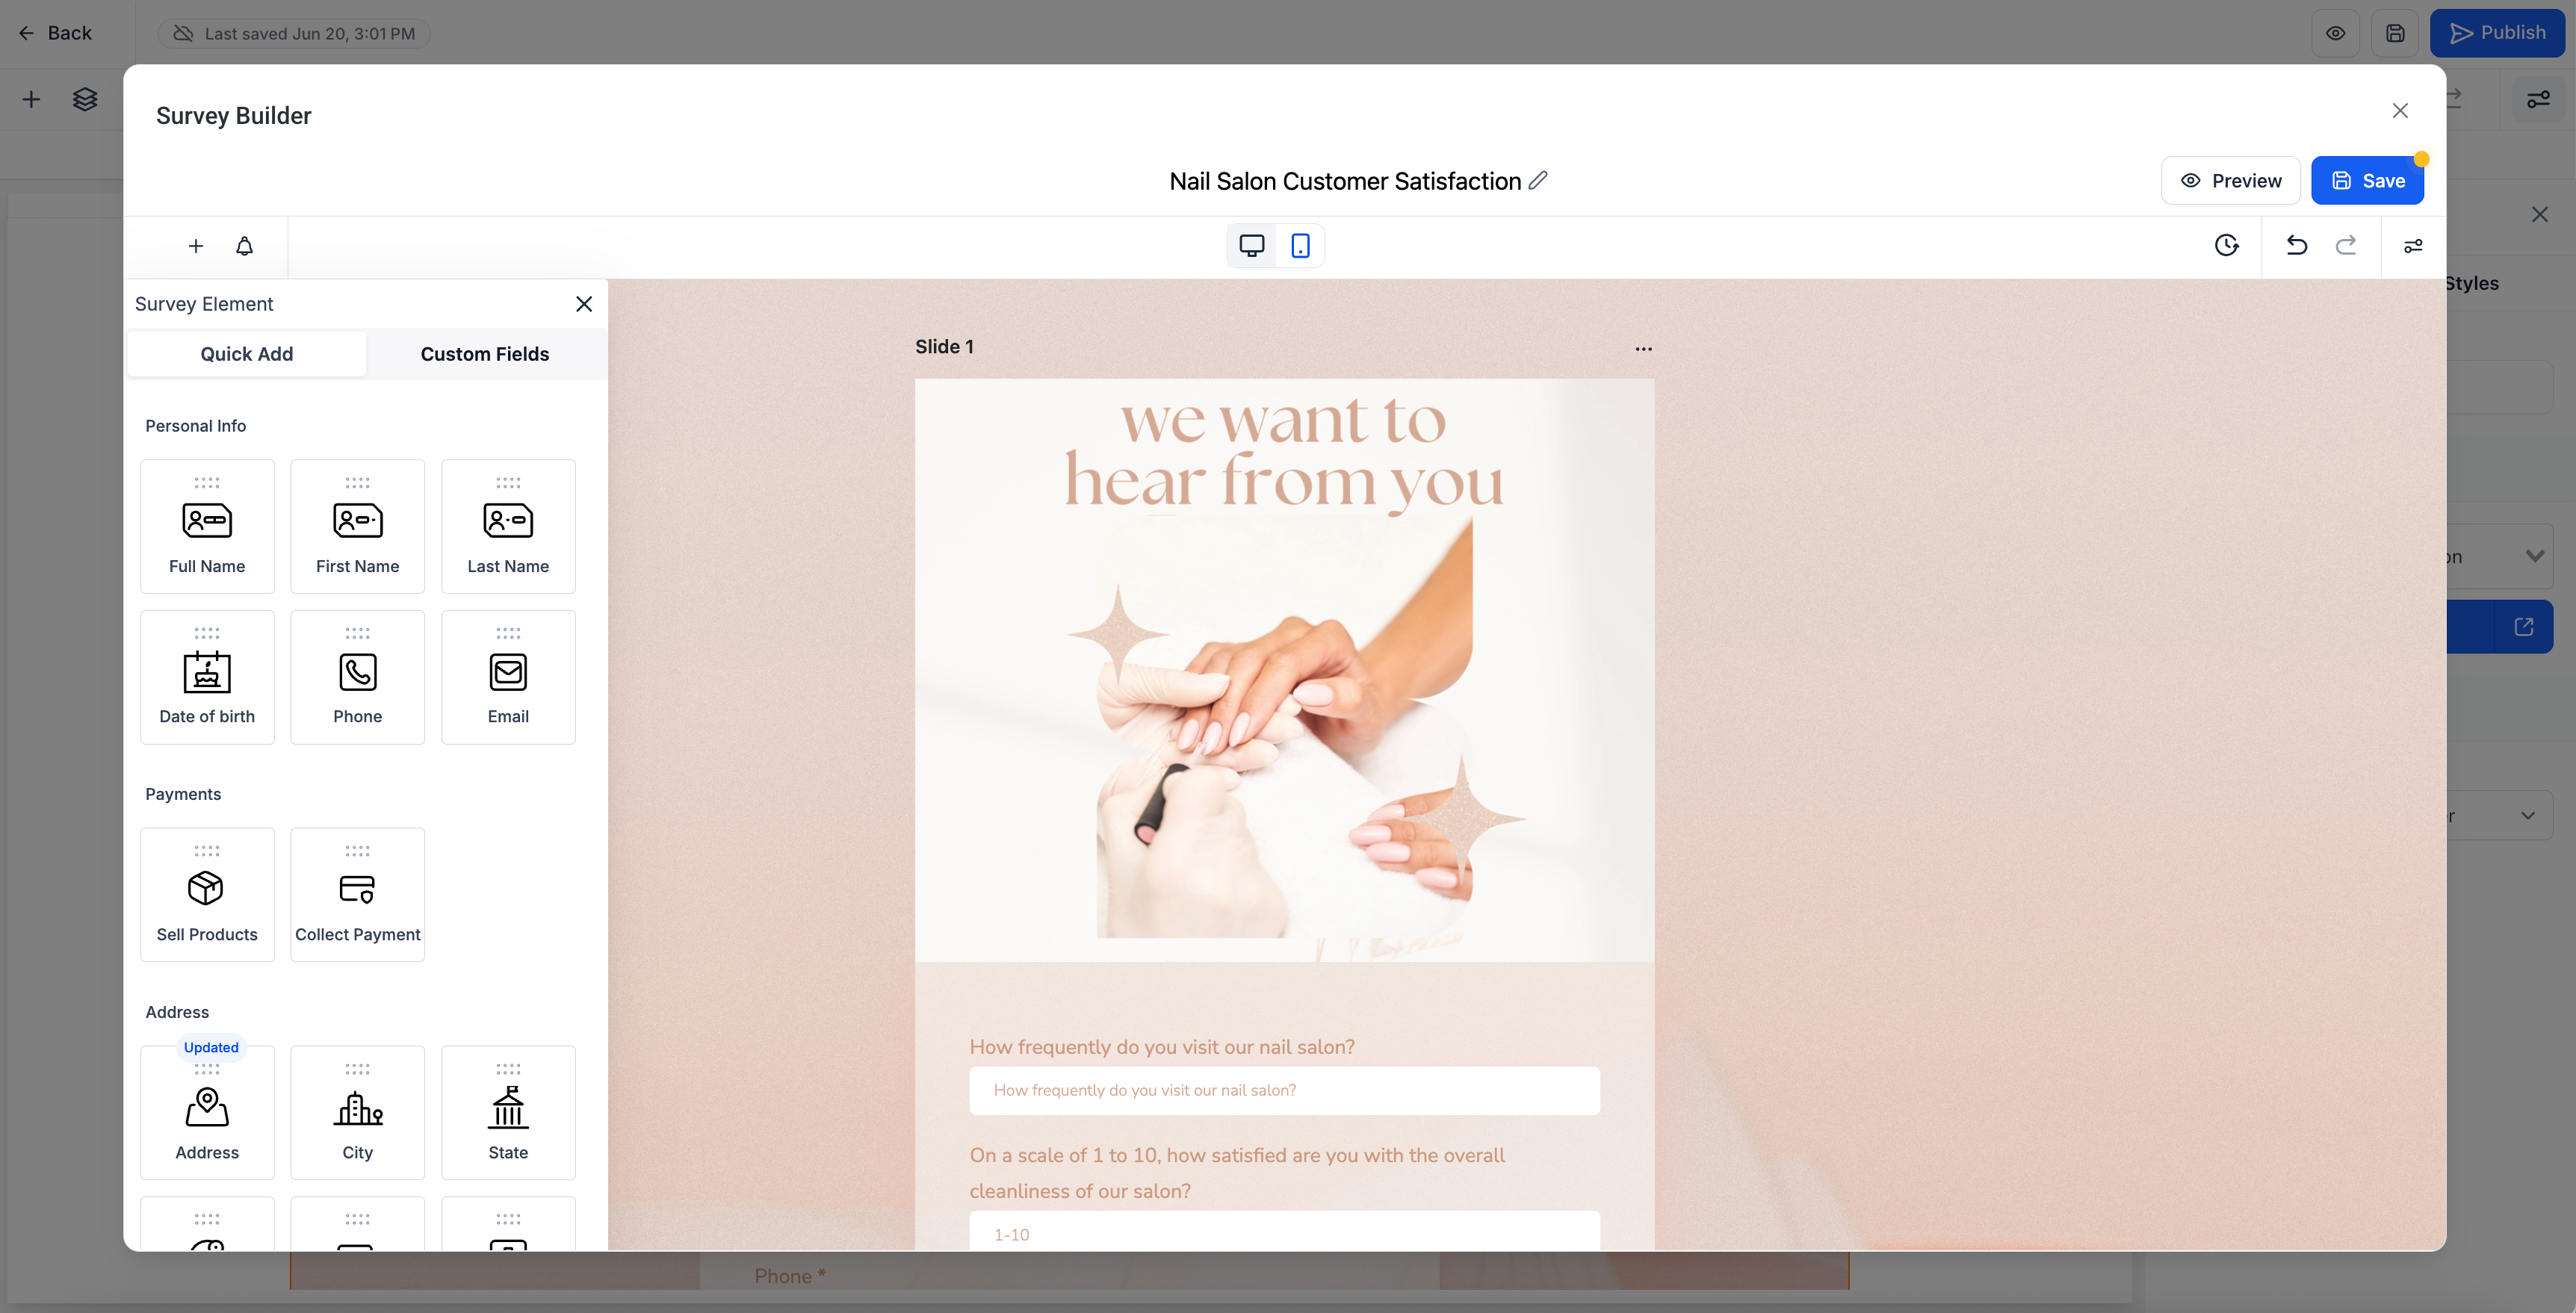Open the version history clock icon
2576x1313 pixels.
(2226, 245)
